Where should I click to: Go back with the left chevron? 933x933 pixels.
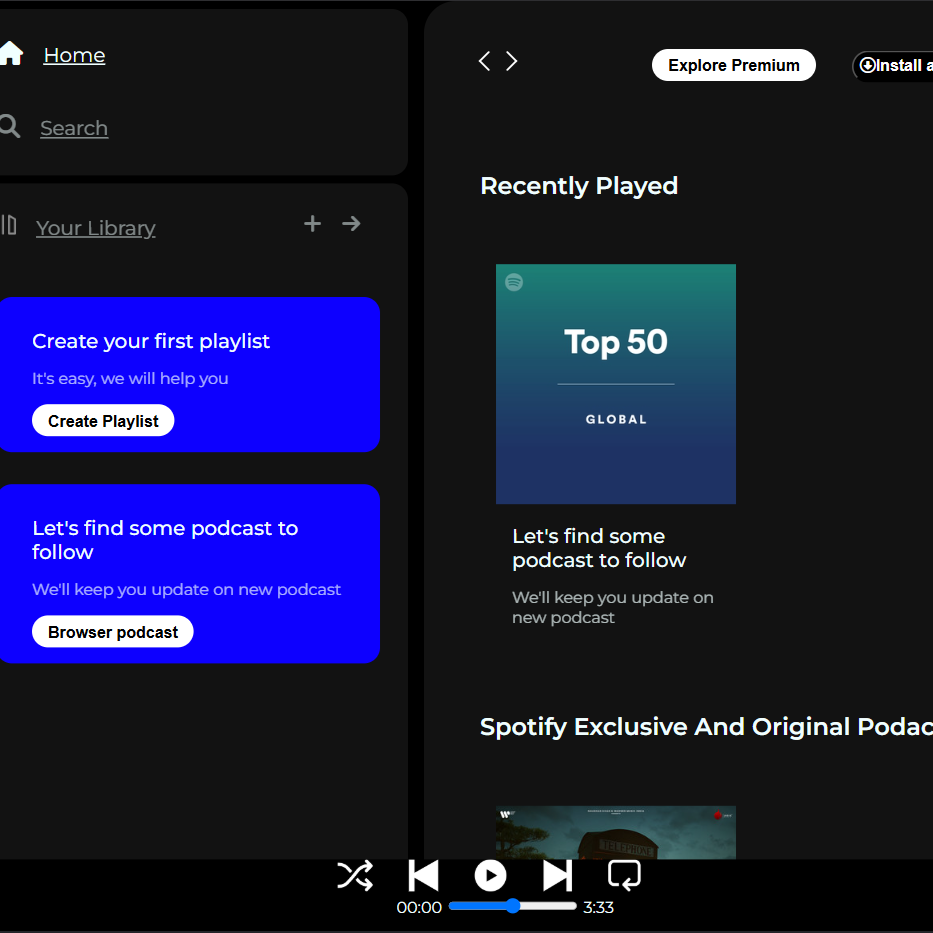coord(484,61)
